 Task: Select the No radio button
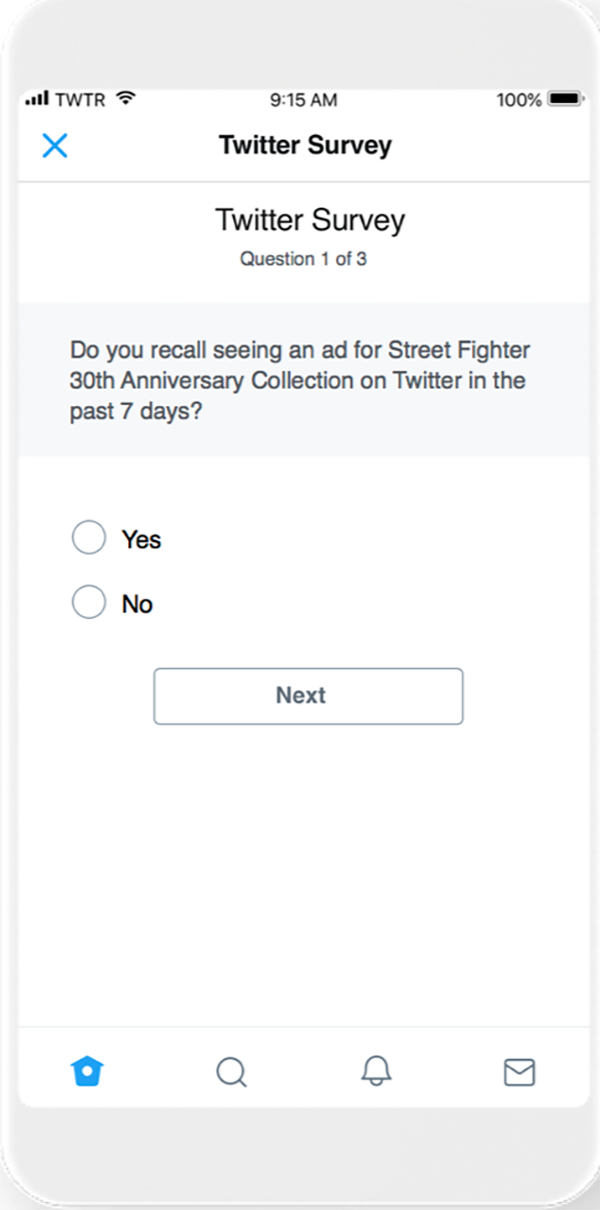click(89, 603)
